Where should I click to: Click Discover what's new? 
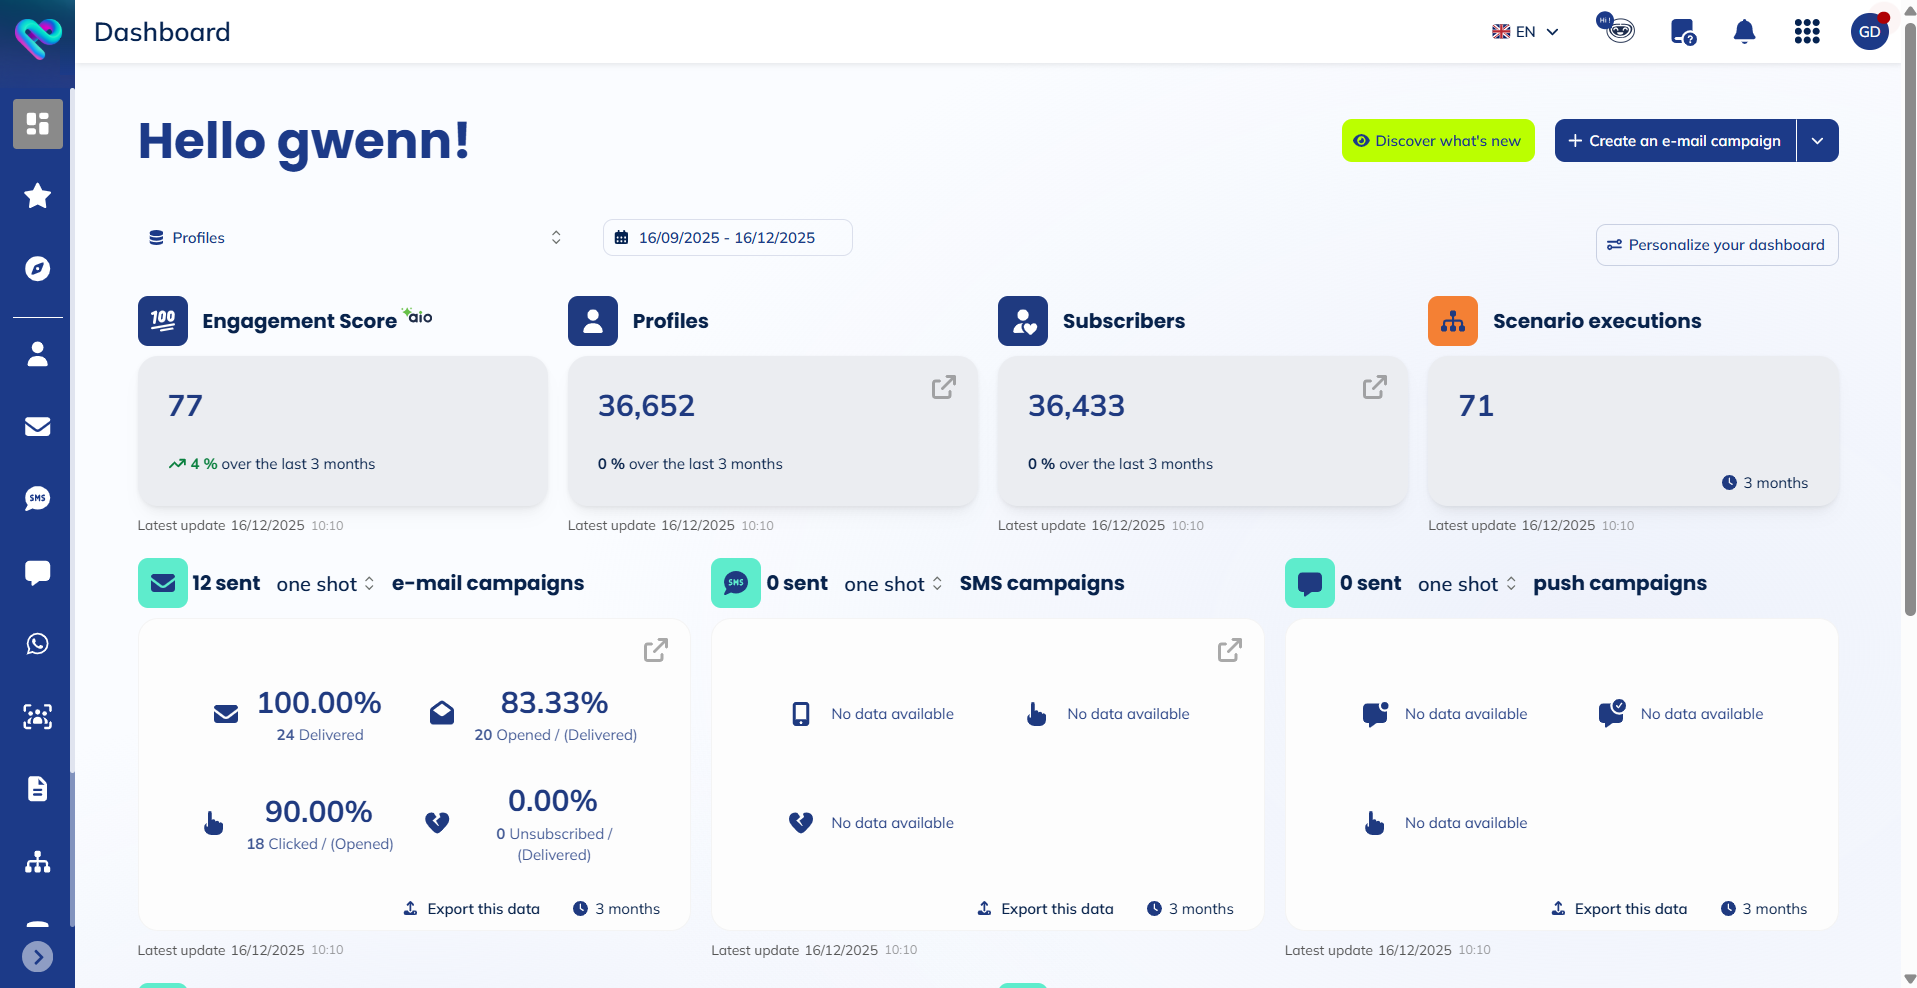pos(1437,140)
